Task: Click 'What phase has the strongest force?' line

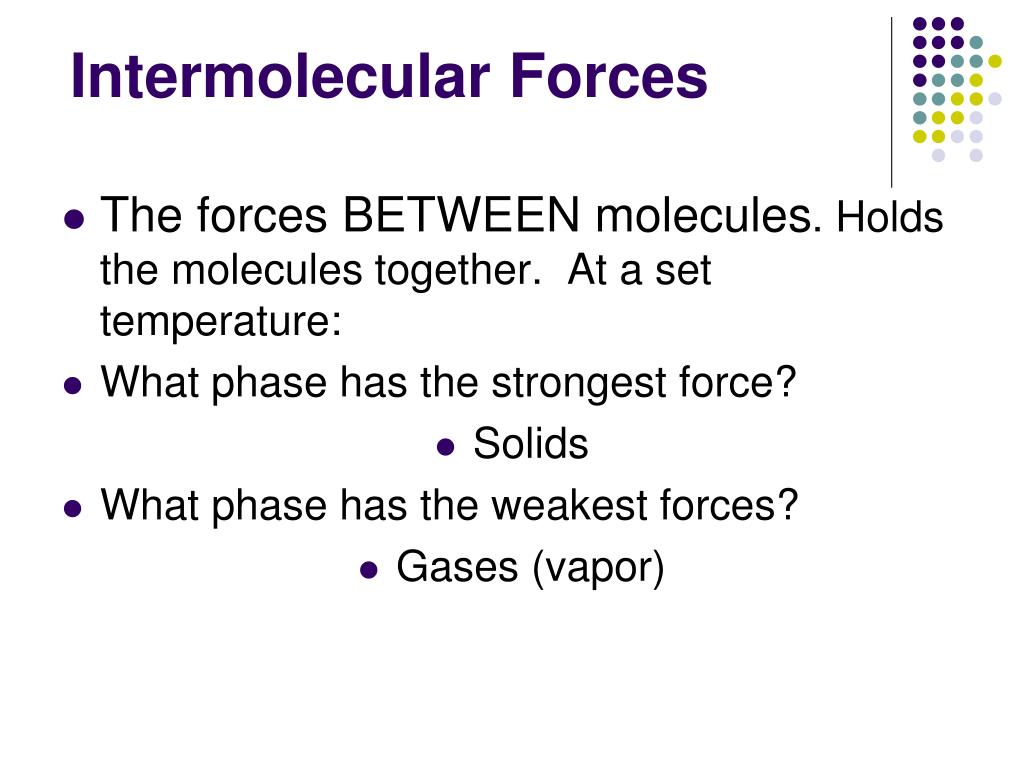Action: point(449,382)
